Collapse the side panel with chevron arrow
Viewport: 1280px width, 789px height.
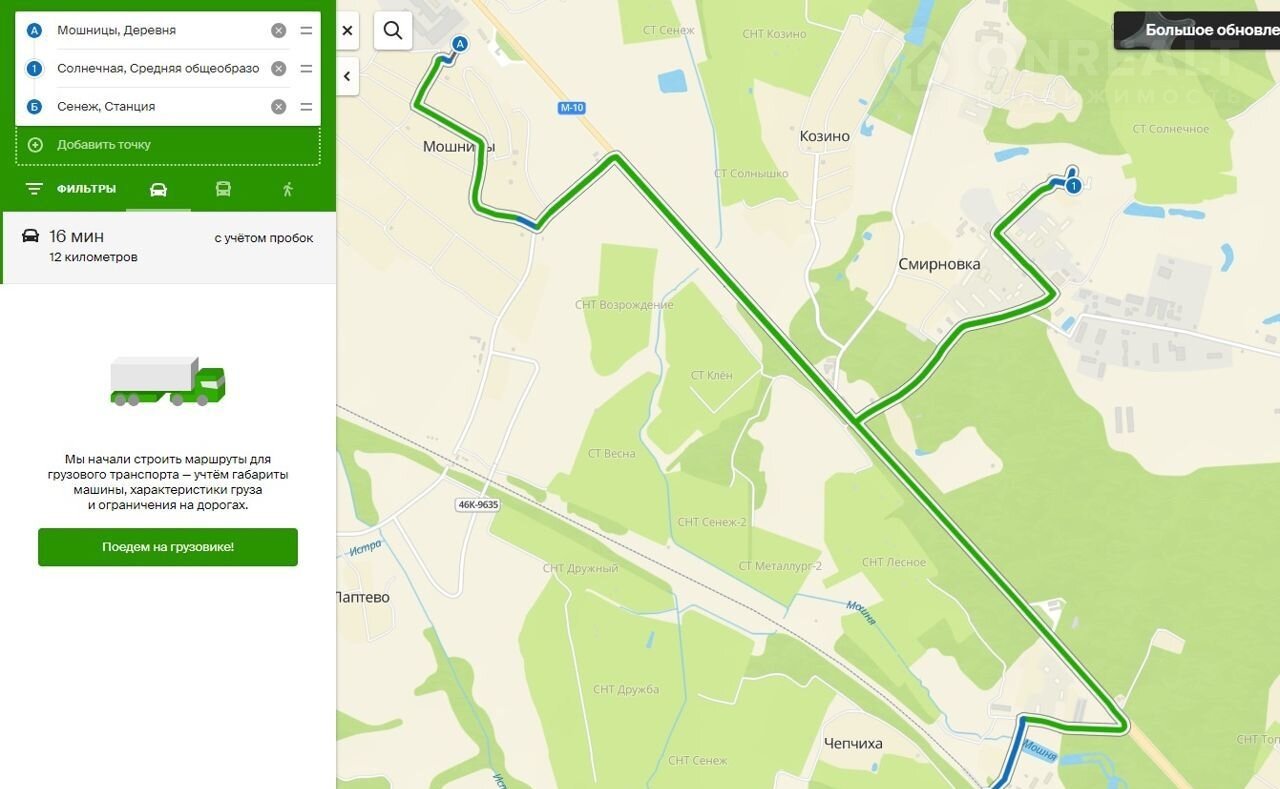[x=347, y=76]
